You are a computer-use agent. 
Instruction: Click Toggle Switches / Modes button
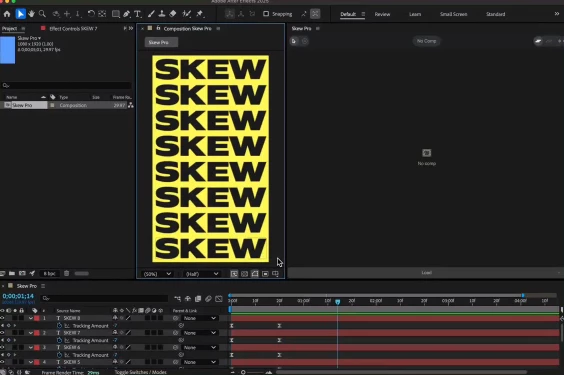coord(141,372)
